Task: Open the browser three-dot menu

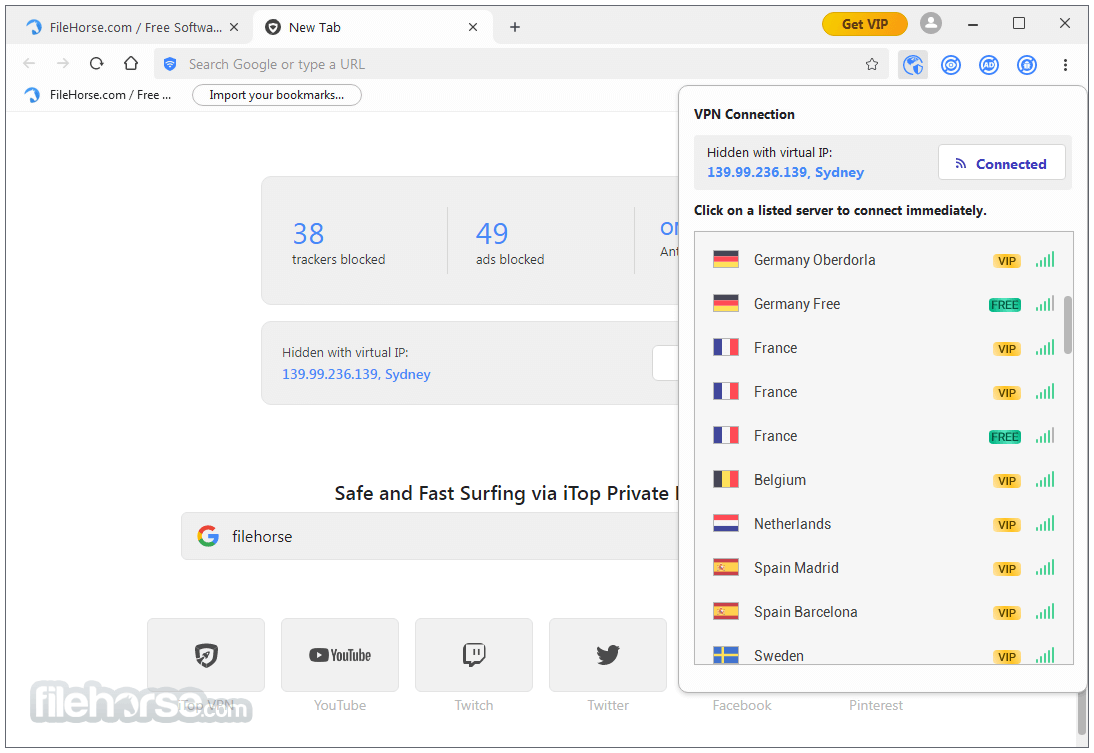Action: point(1065,65)
